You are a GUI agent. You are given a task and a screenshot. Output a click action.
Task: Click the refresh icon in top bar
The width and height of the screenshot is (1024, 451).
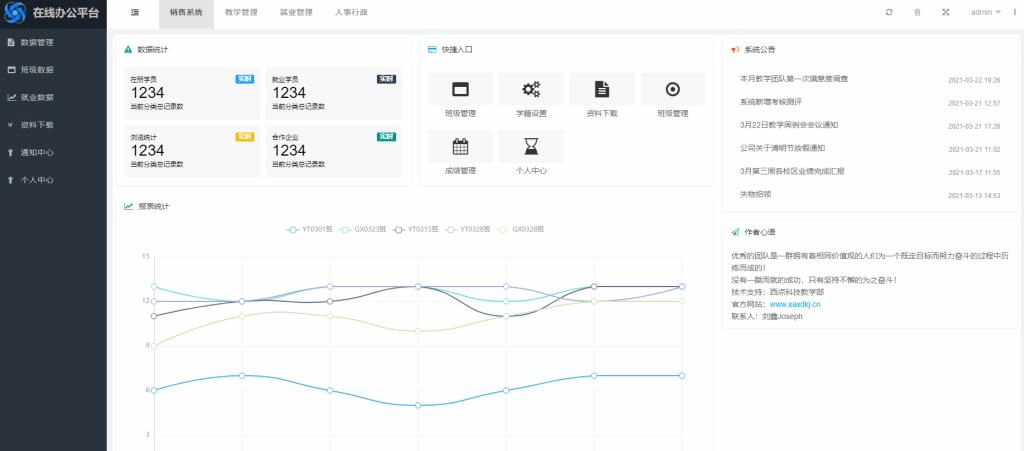coord(889,12)
